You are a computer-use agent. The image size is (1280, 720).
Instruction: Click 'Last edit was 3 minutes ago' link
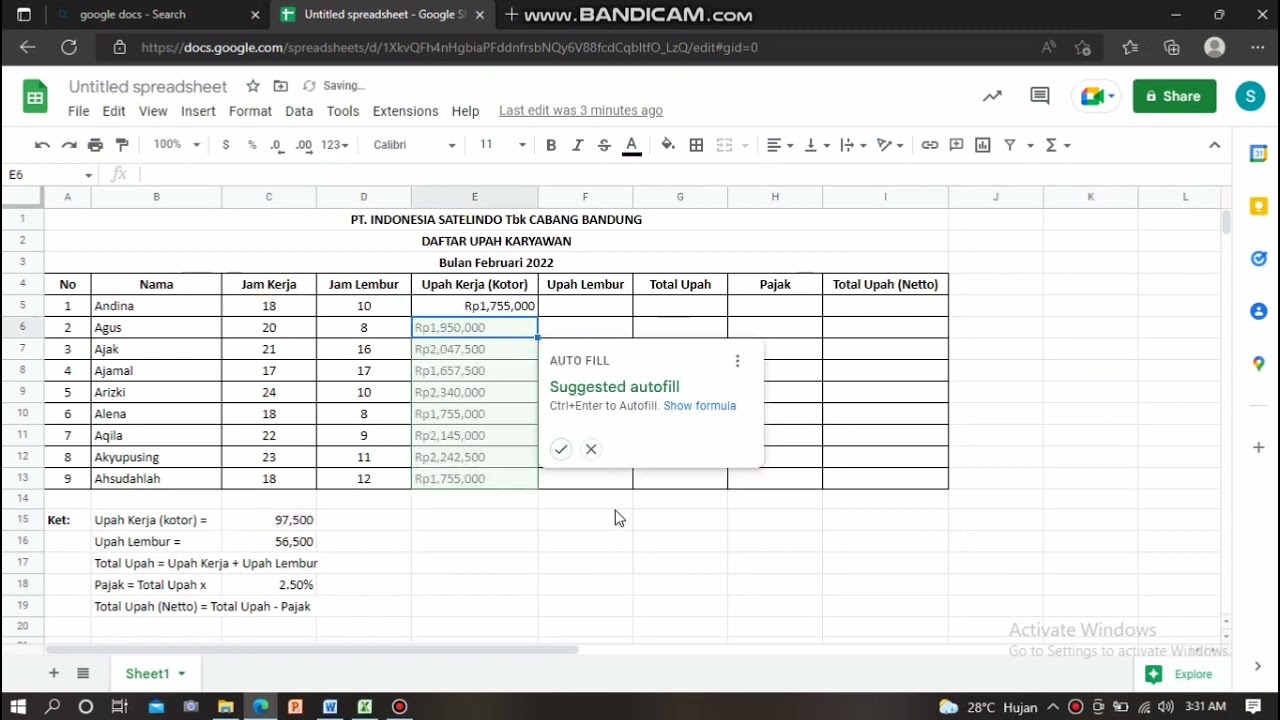581,110
